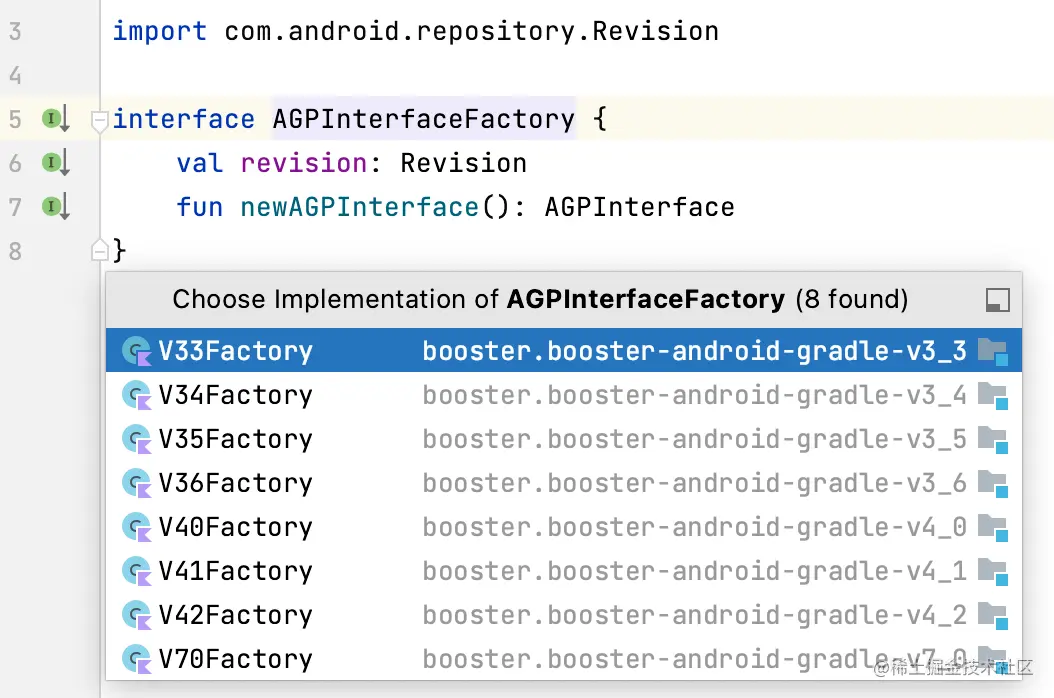
Task: Click Kotlin class icon beside V70Factory
Action: [136, 659]
